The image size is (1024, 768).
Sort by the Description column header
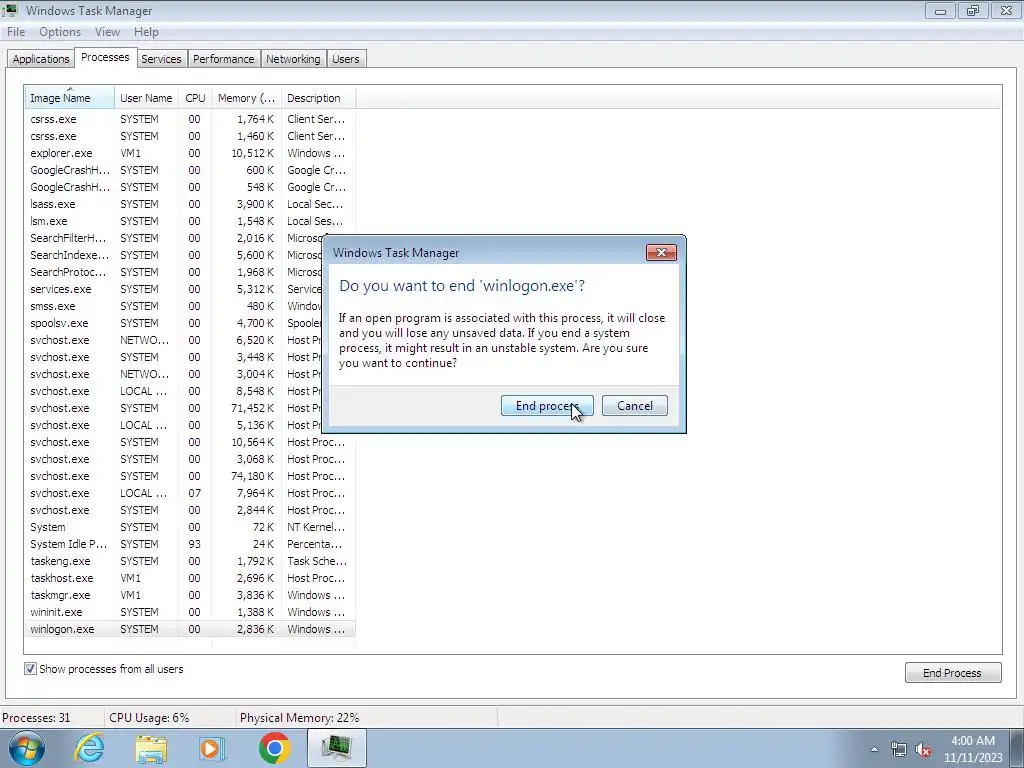(x=318, y=97)
